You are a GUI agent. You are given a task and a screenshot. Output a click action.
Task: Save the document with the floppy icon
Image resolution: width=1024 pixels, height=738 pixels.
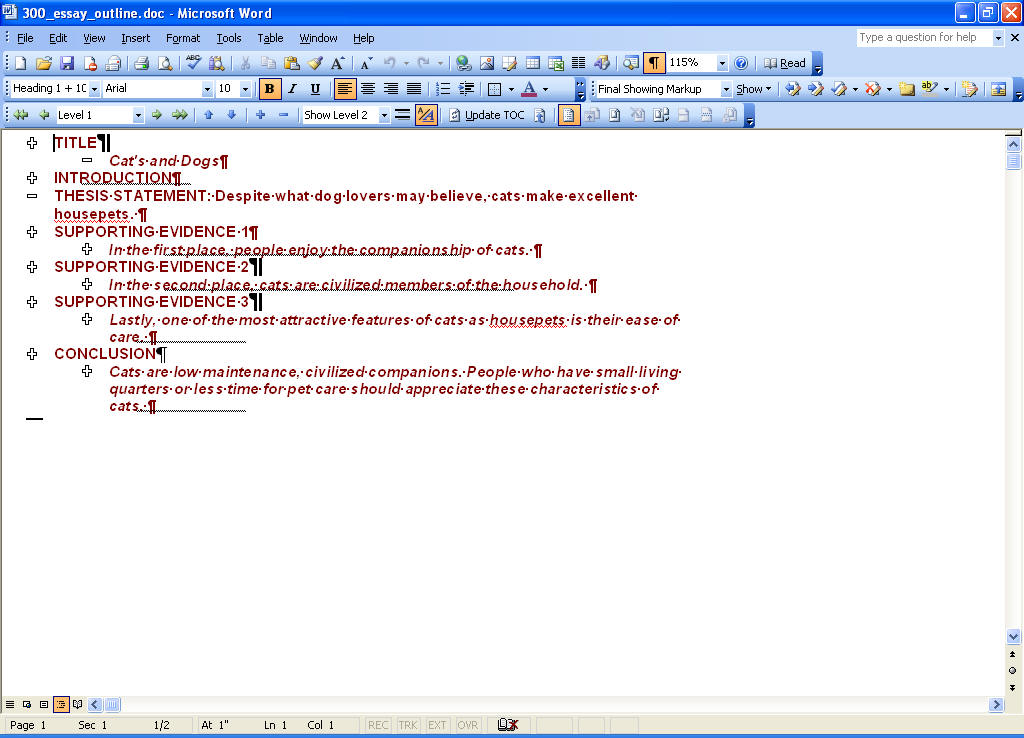pos(67,63)
